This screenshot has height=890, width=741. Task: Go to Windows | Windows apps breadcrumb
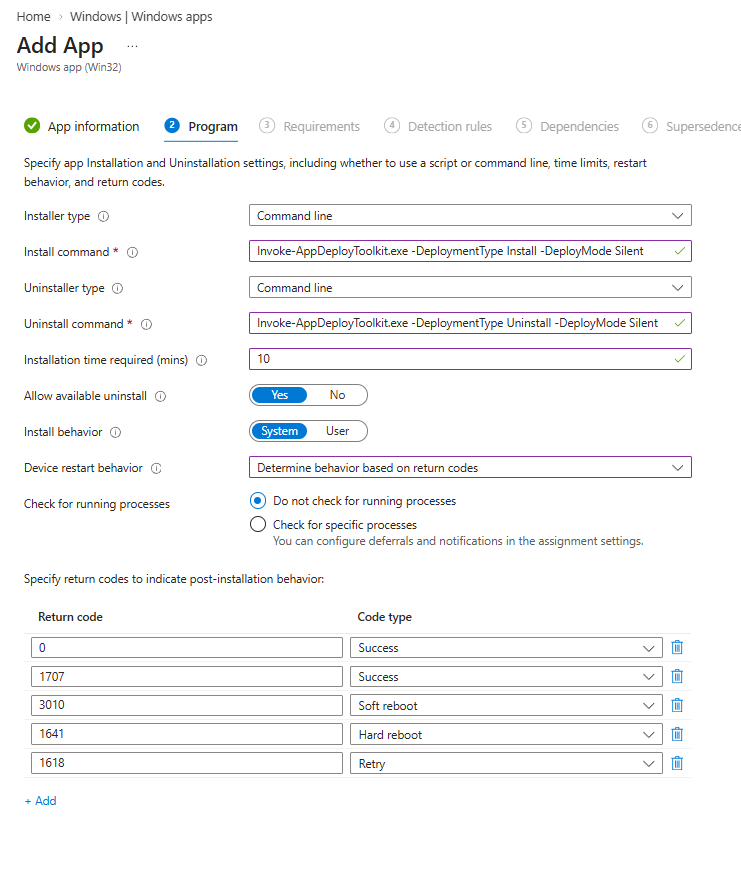(141, 16)
